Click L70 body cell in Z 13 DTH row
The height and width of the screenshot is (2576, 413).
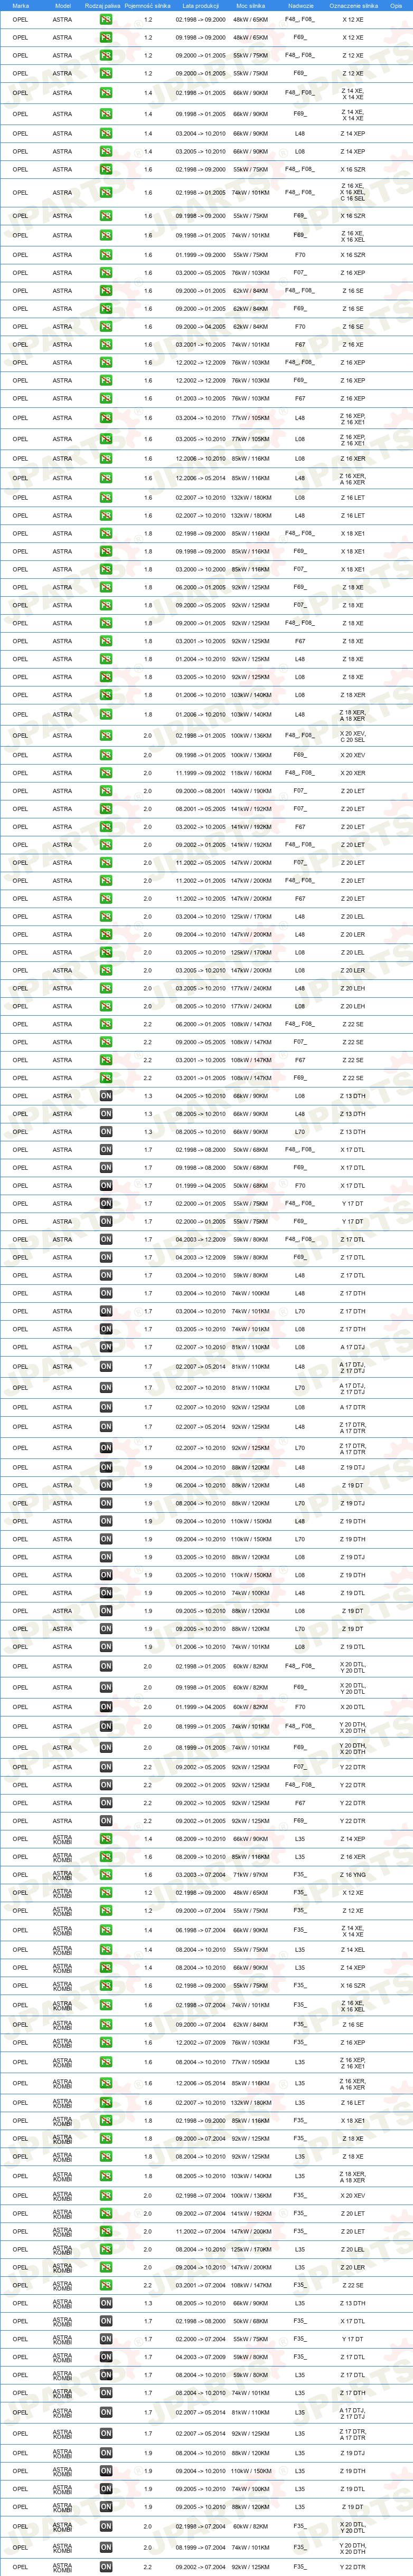point(300,1132)
